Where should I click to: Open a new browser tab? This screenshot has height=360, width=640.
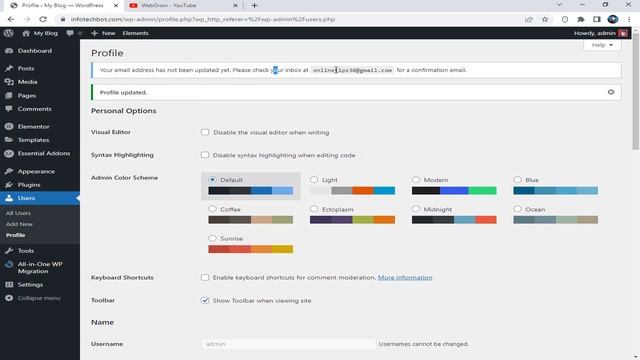click(x=254, y=5)
